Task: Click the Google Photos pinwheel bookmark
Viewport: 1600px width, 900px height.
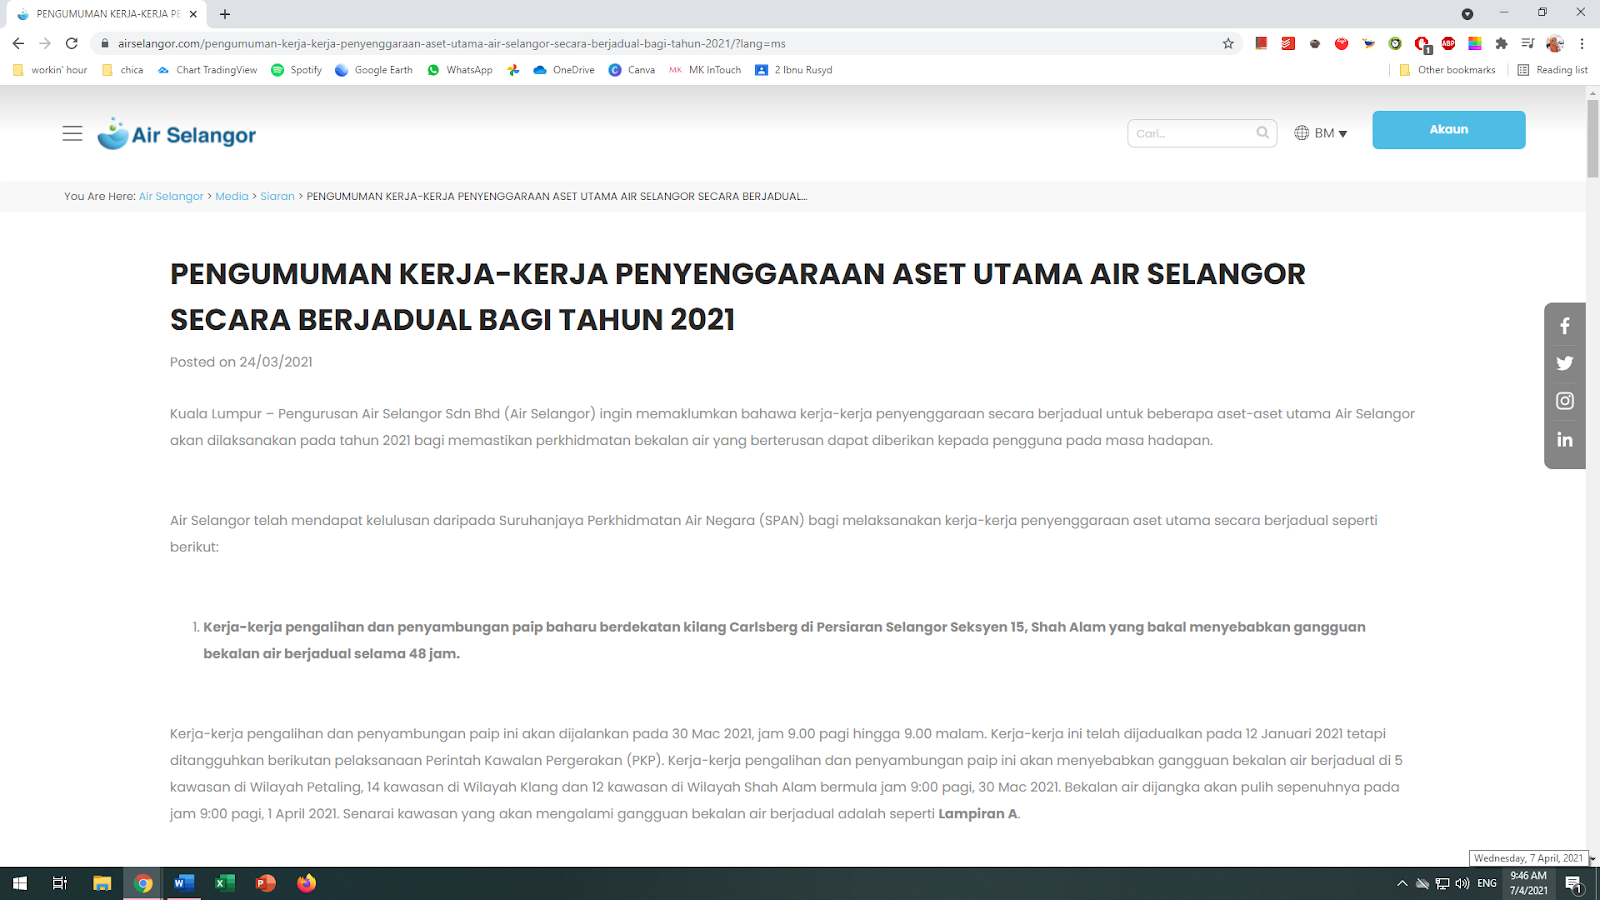Action: click(x=513, y=70)
